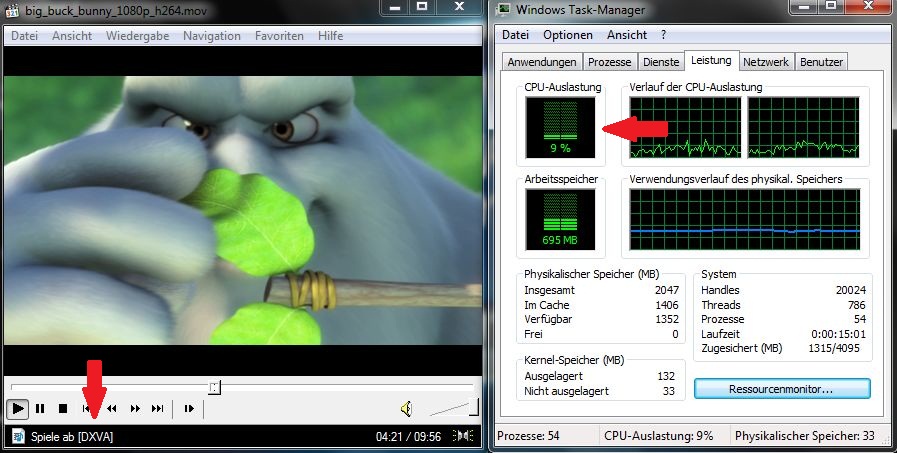Open the Ansicht menu in media player
This screenshot has width=897, height=453.
click(72, 35)
